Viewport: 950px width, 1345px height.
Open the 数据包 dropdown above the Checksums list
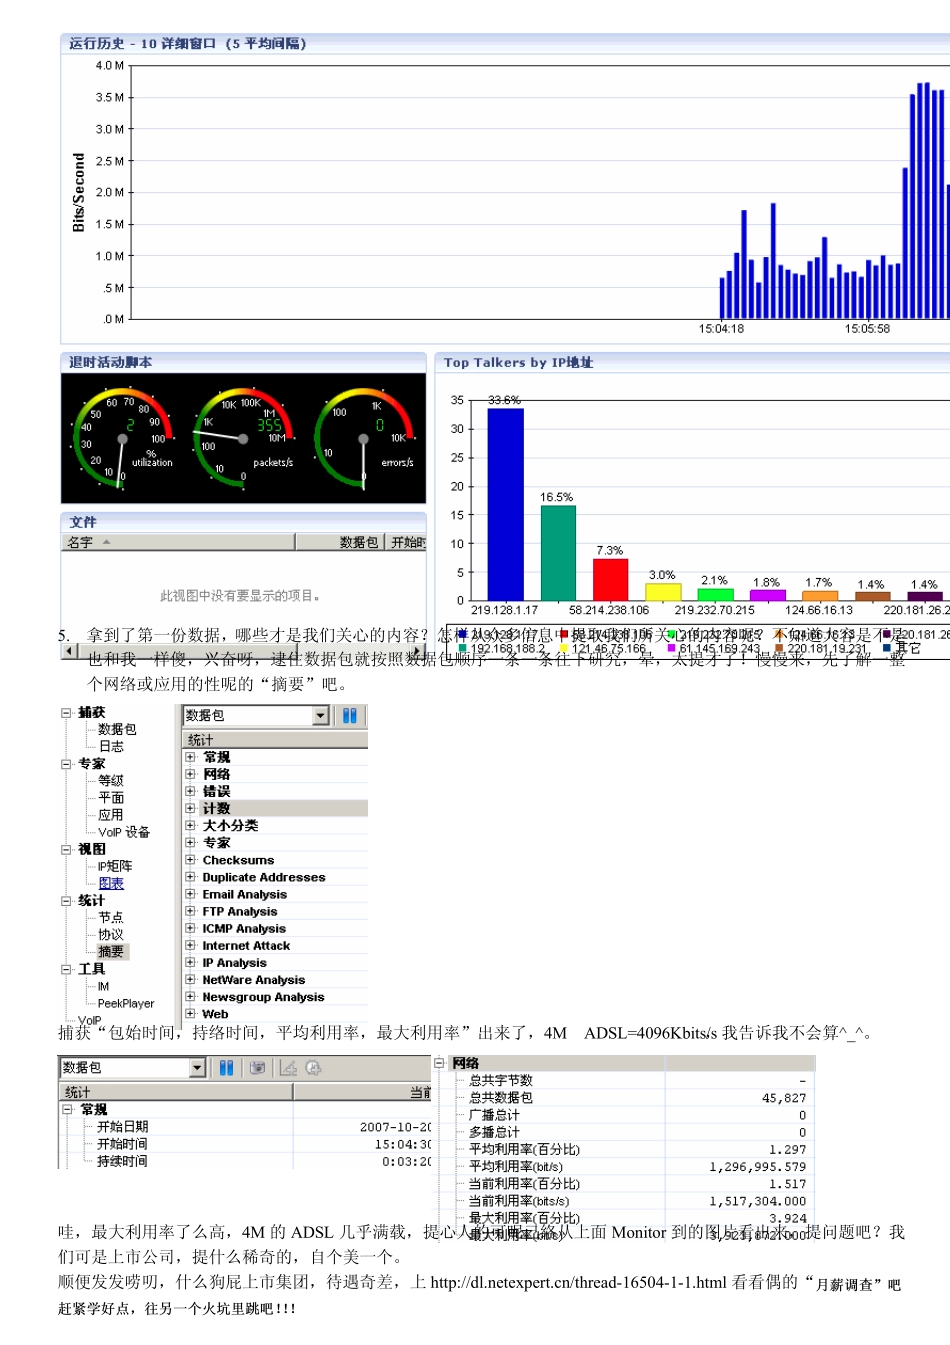(x=321, y=715)
